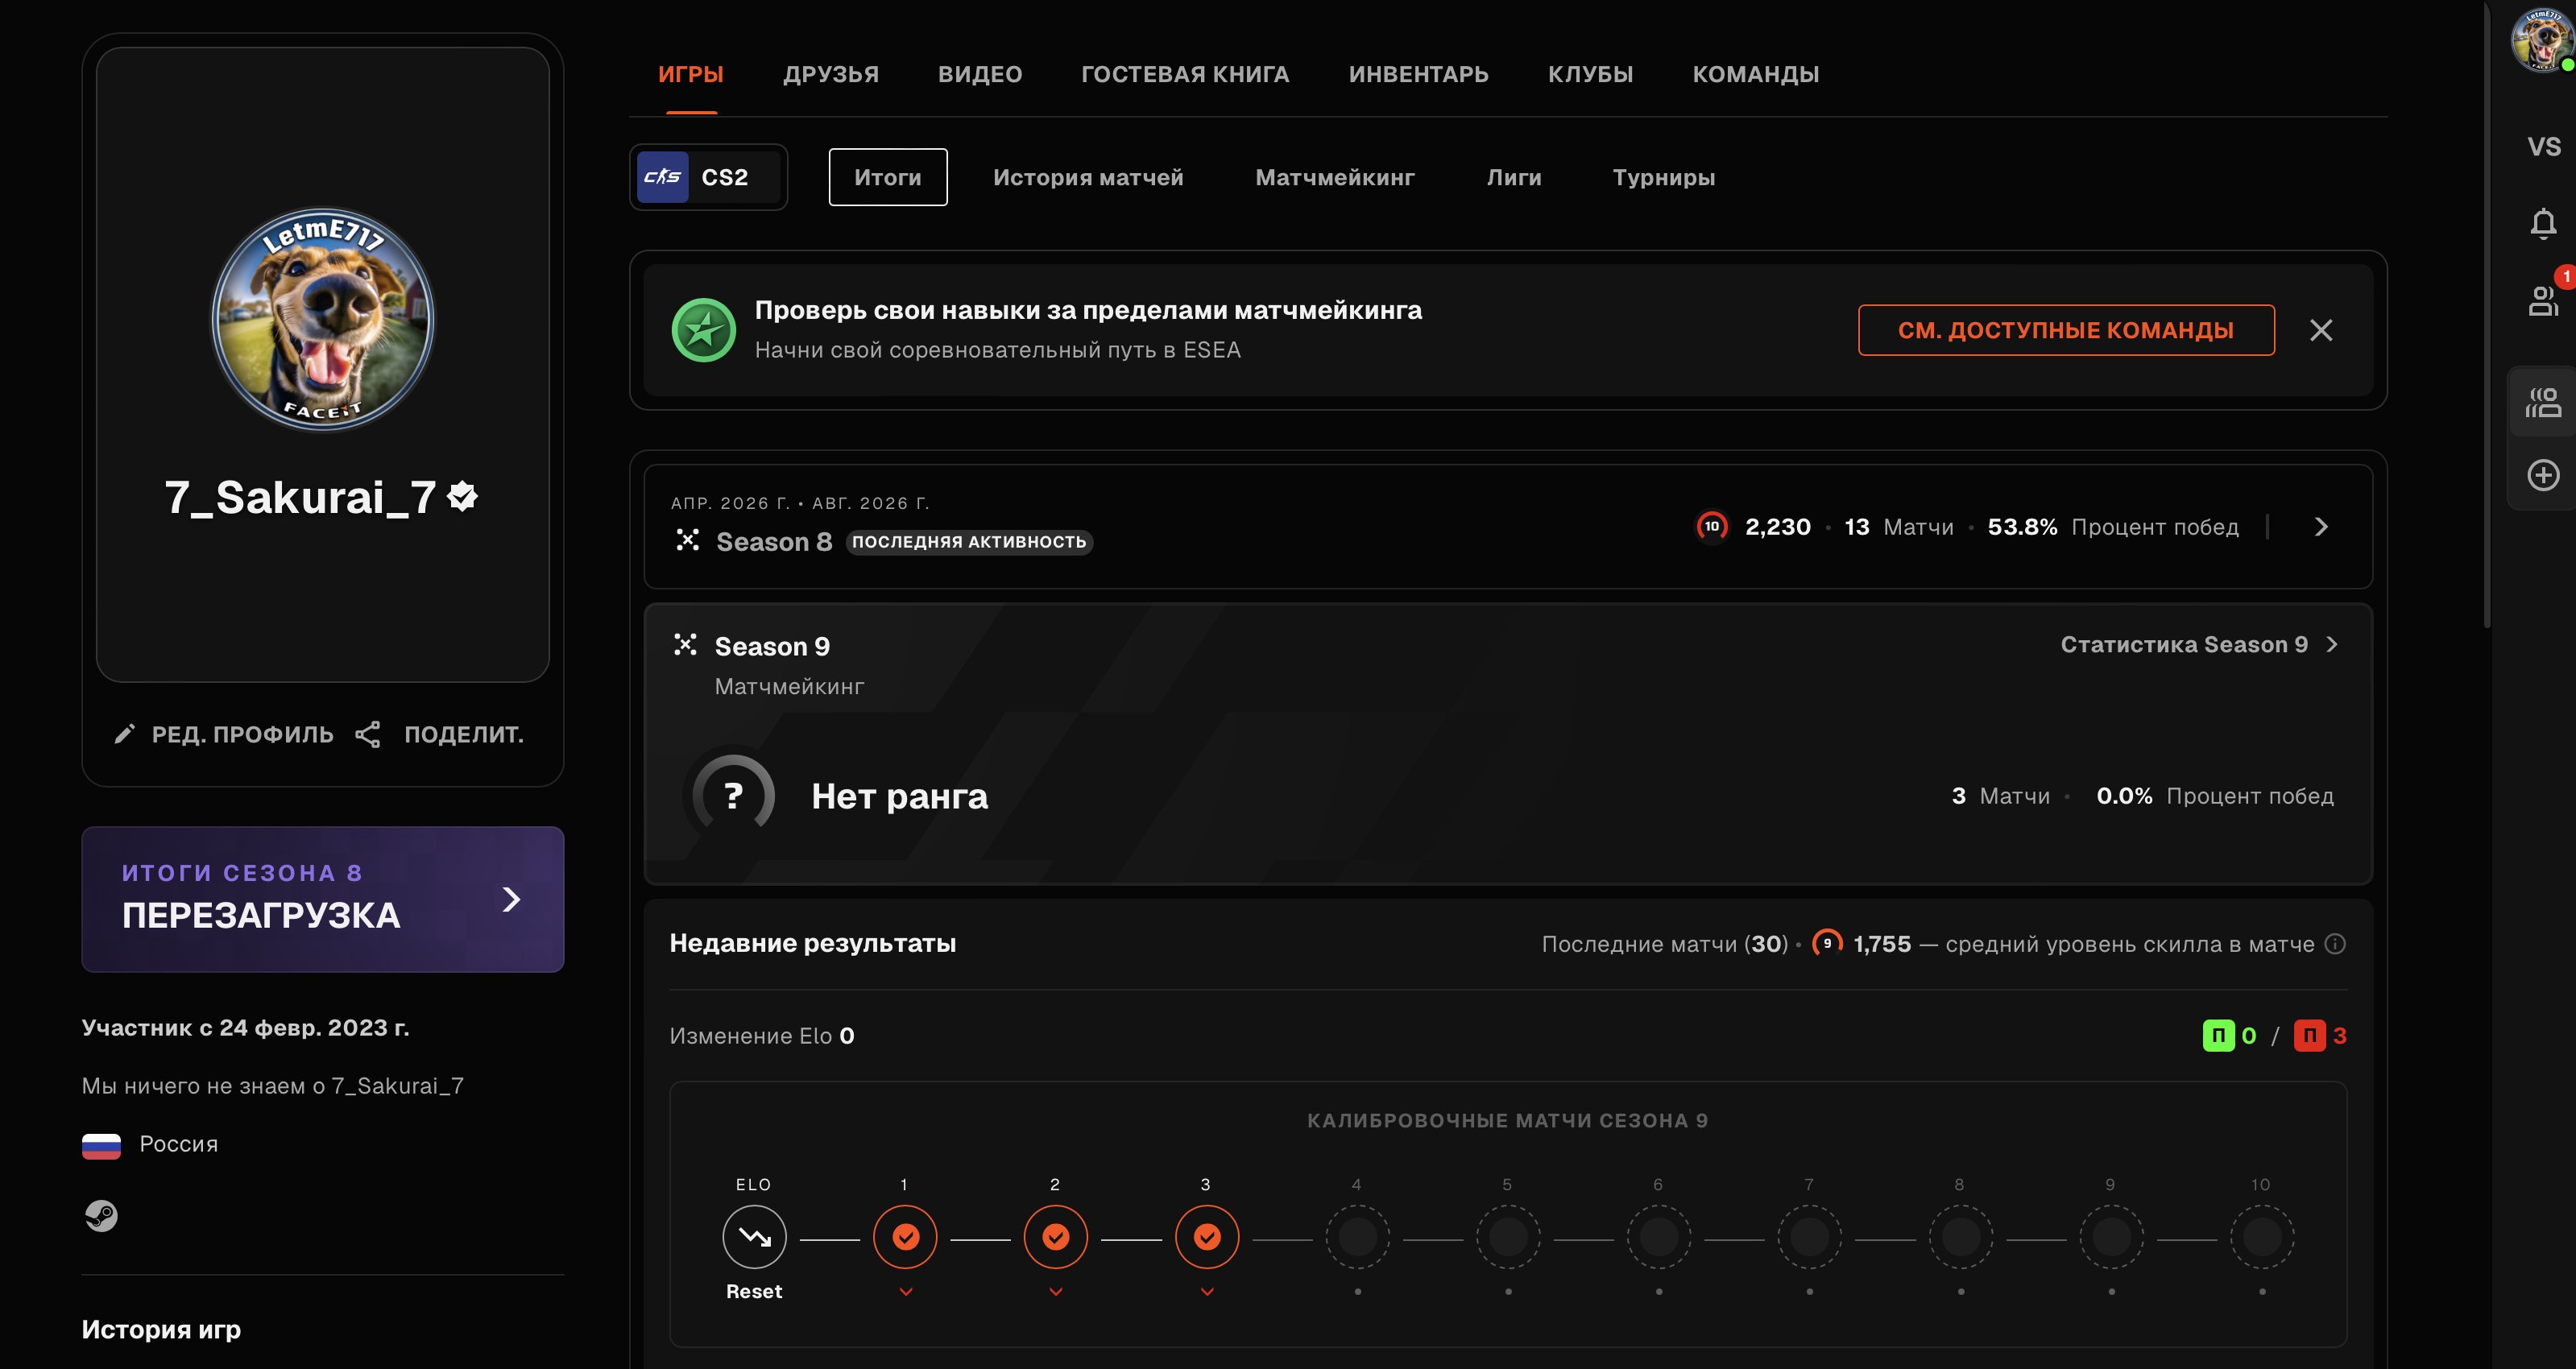Select the История матчей subtab
The width and height of the screenshot is (2576, 1369).
(1088, 177)
